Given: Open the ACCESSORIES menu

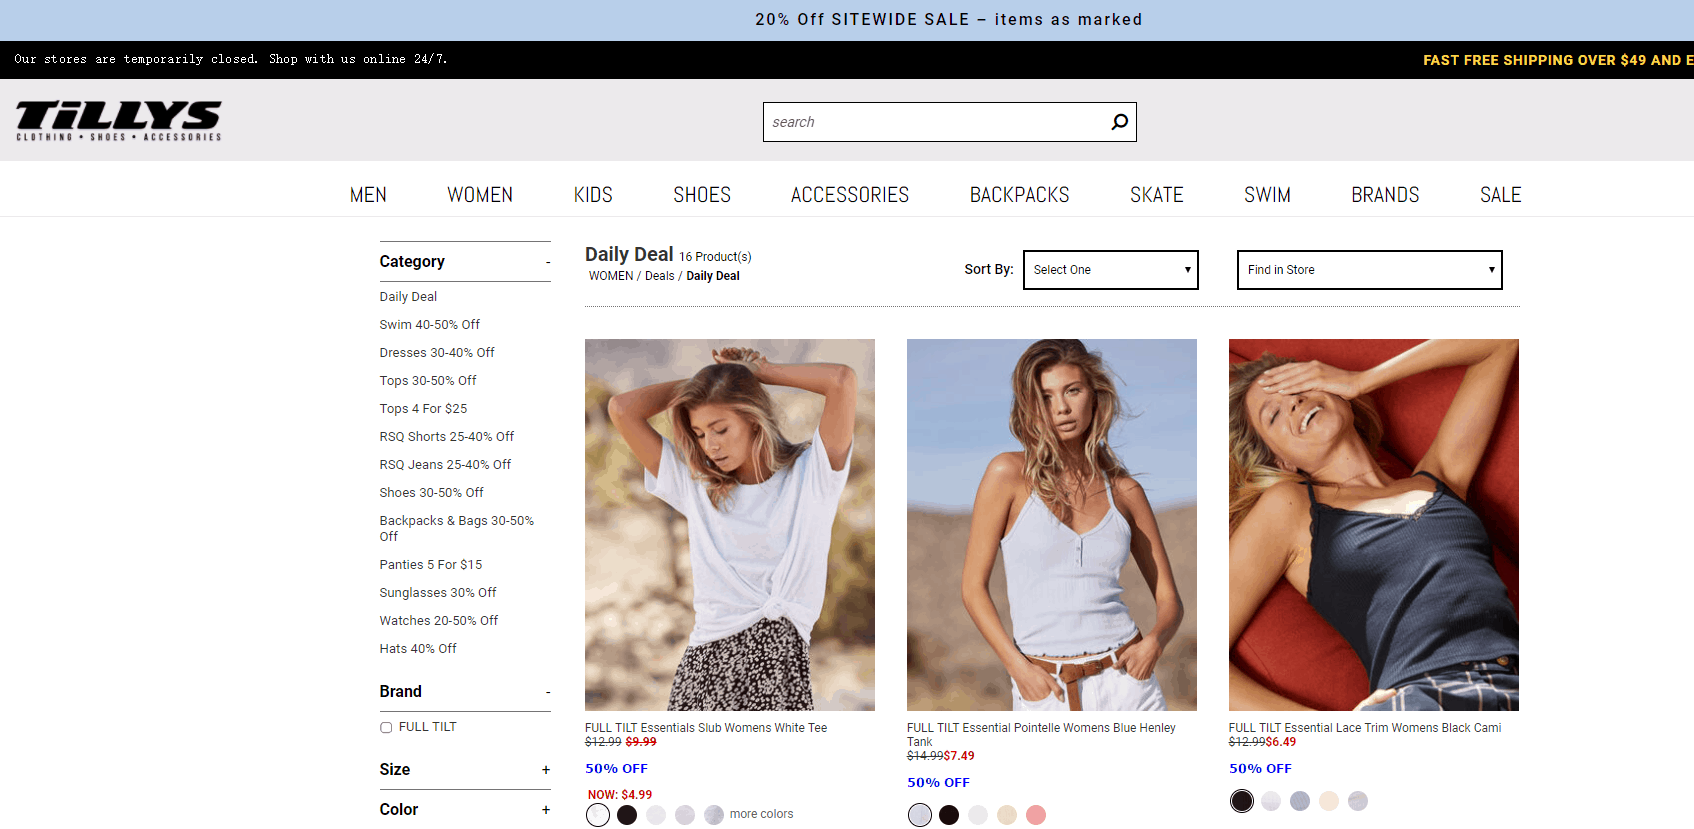Looking at the screenshot, I should pos(850,195).
